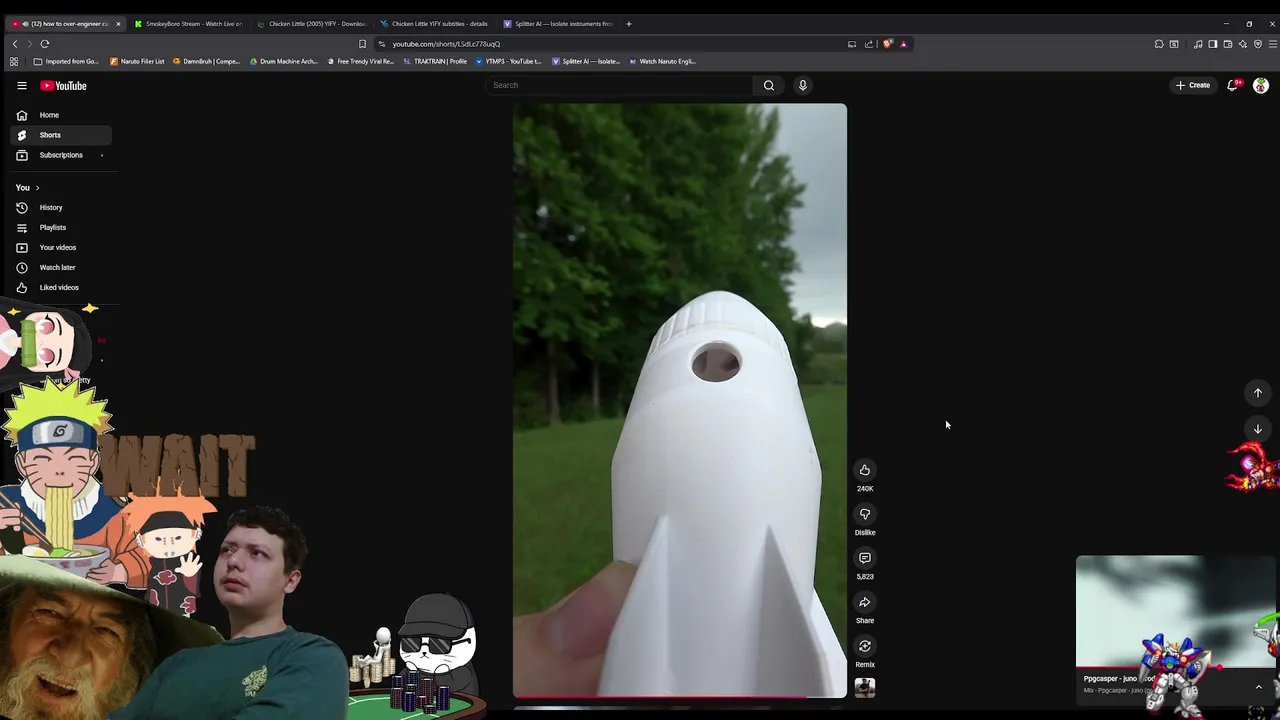The height and width of the screenshot is (720, 1280).
Task: Click the address bar URL
Action: [x=446, y=44]
